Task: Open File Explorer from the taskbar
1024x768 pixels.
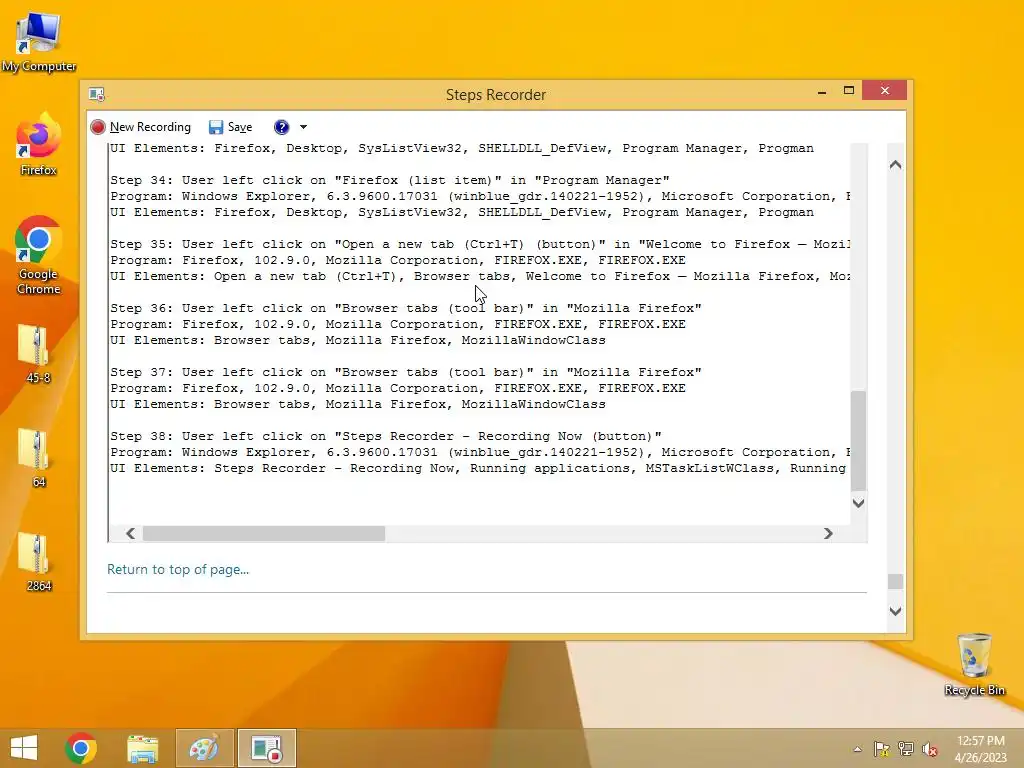Action: (142, 748)
